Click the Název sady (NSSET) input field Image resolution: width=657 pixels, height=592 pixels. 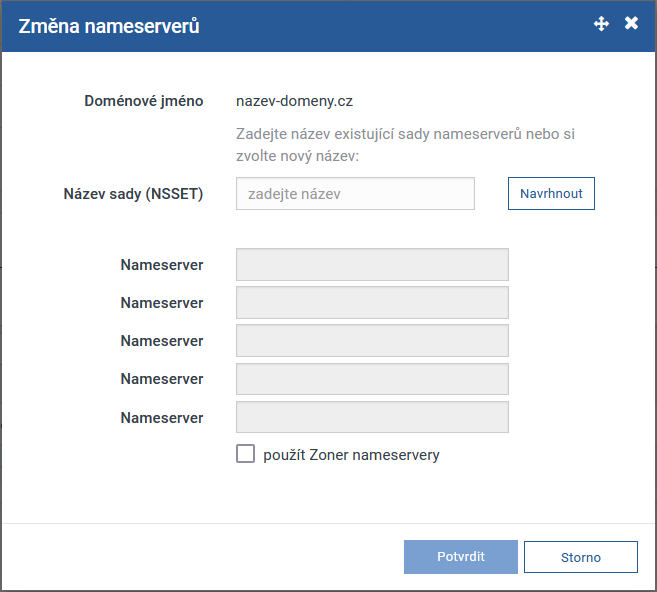355,194
